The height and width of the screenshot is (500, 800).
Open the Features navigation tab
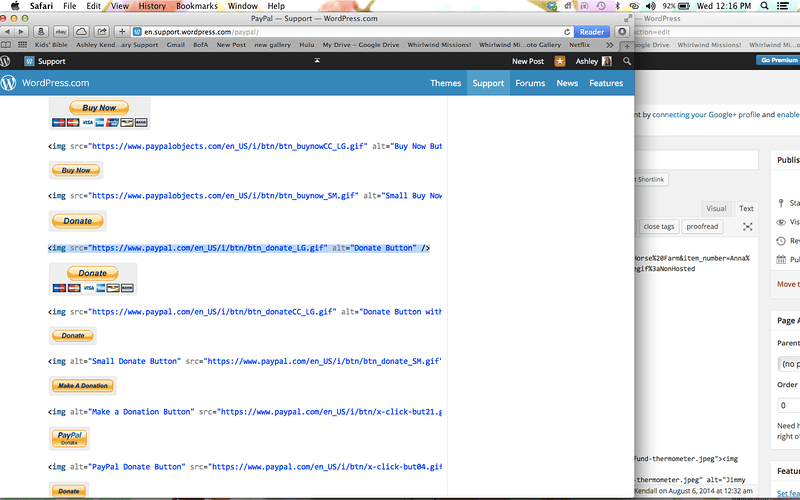tap(606, 83)
